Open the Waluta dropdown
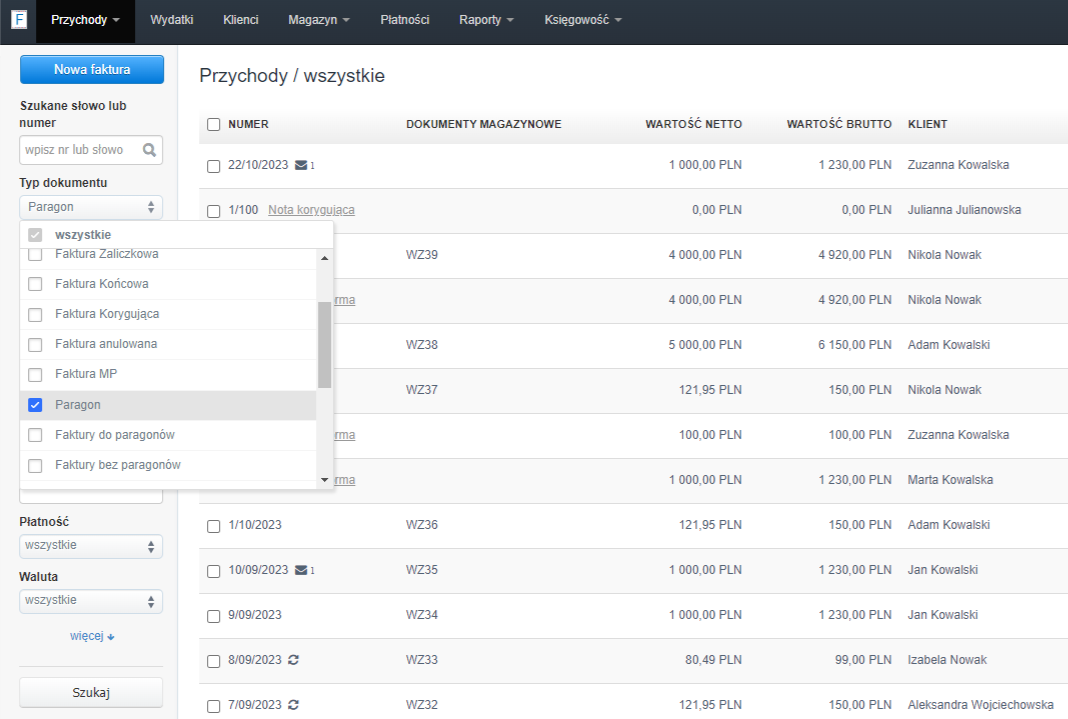This screenshot has height=719, width=1068. tap(91, 601)
